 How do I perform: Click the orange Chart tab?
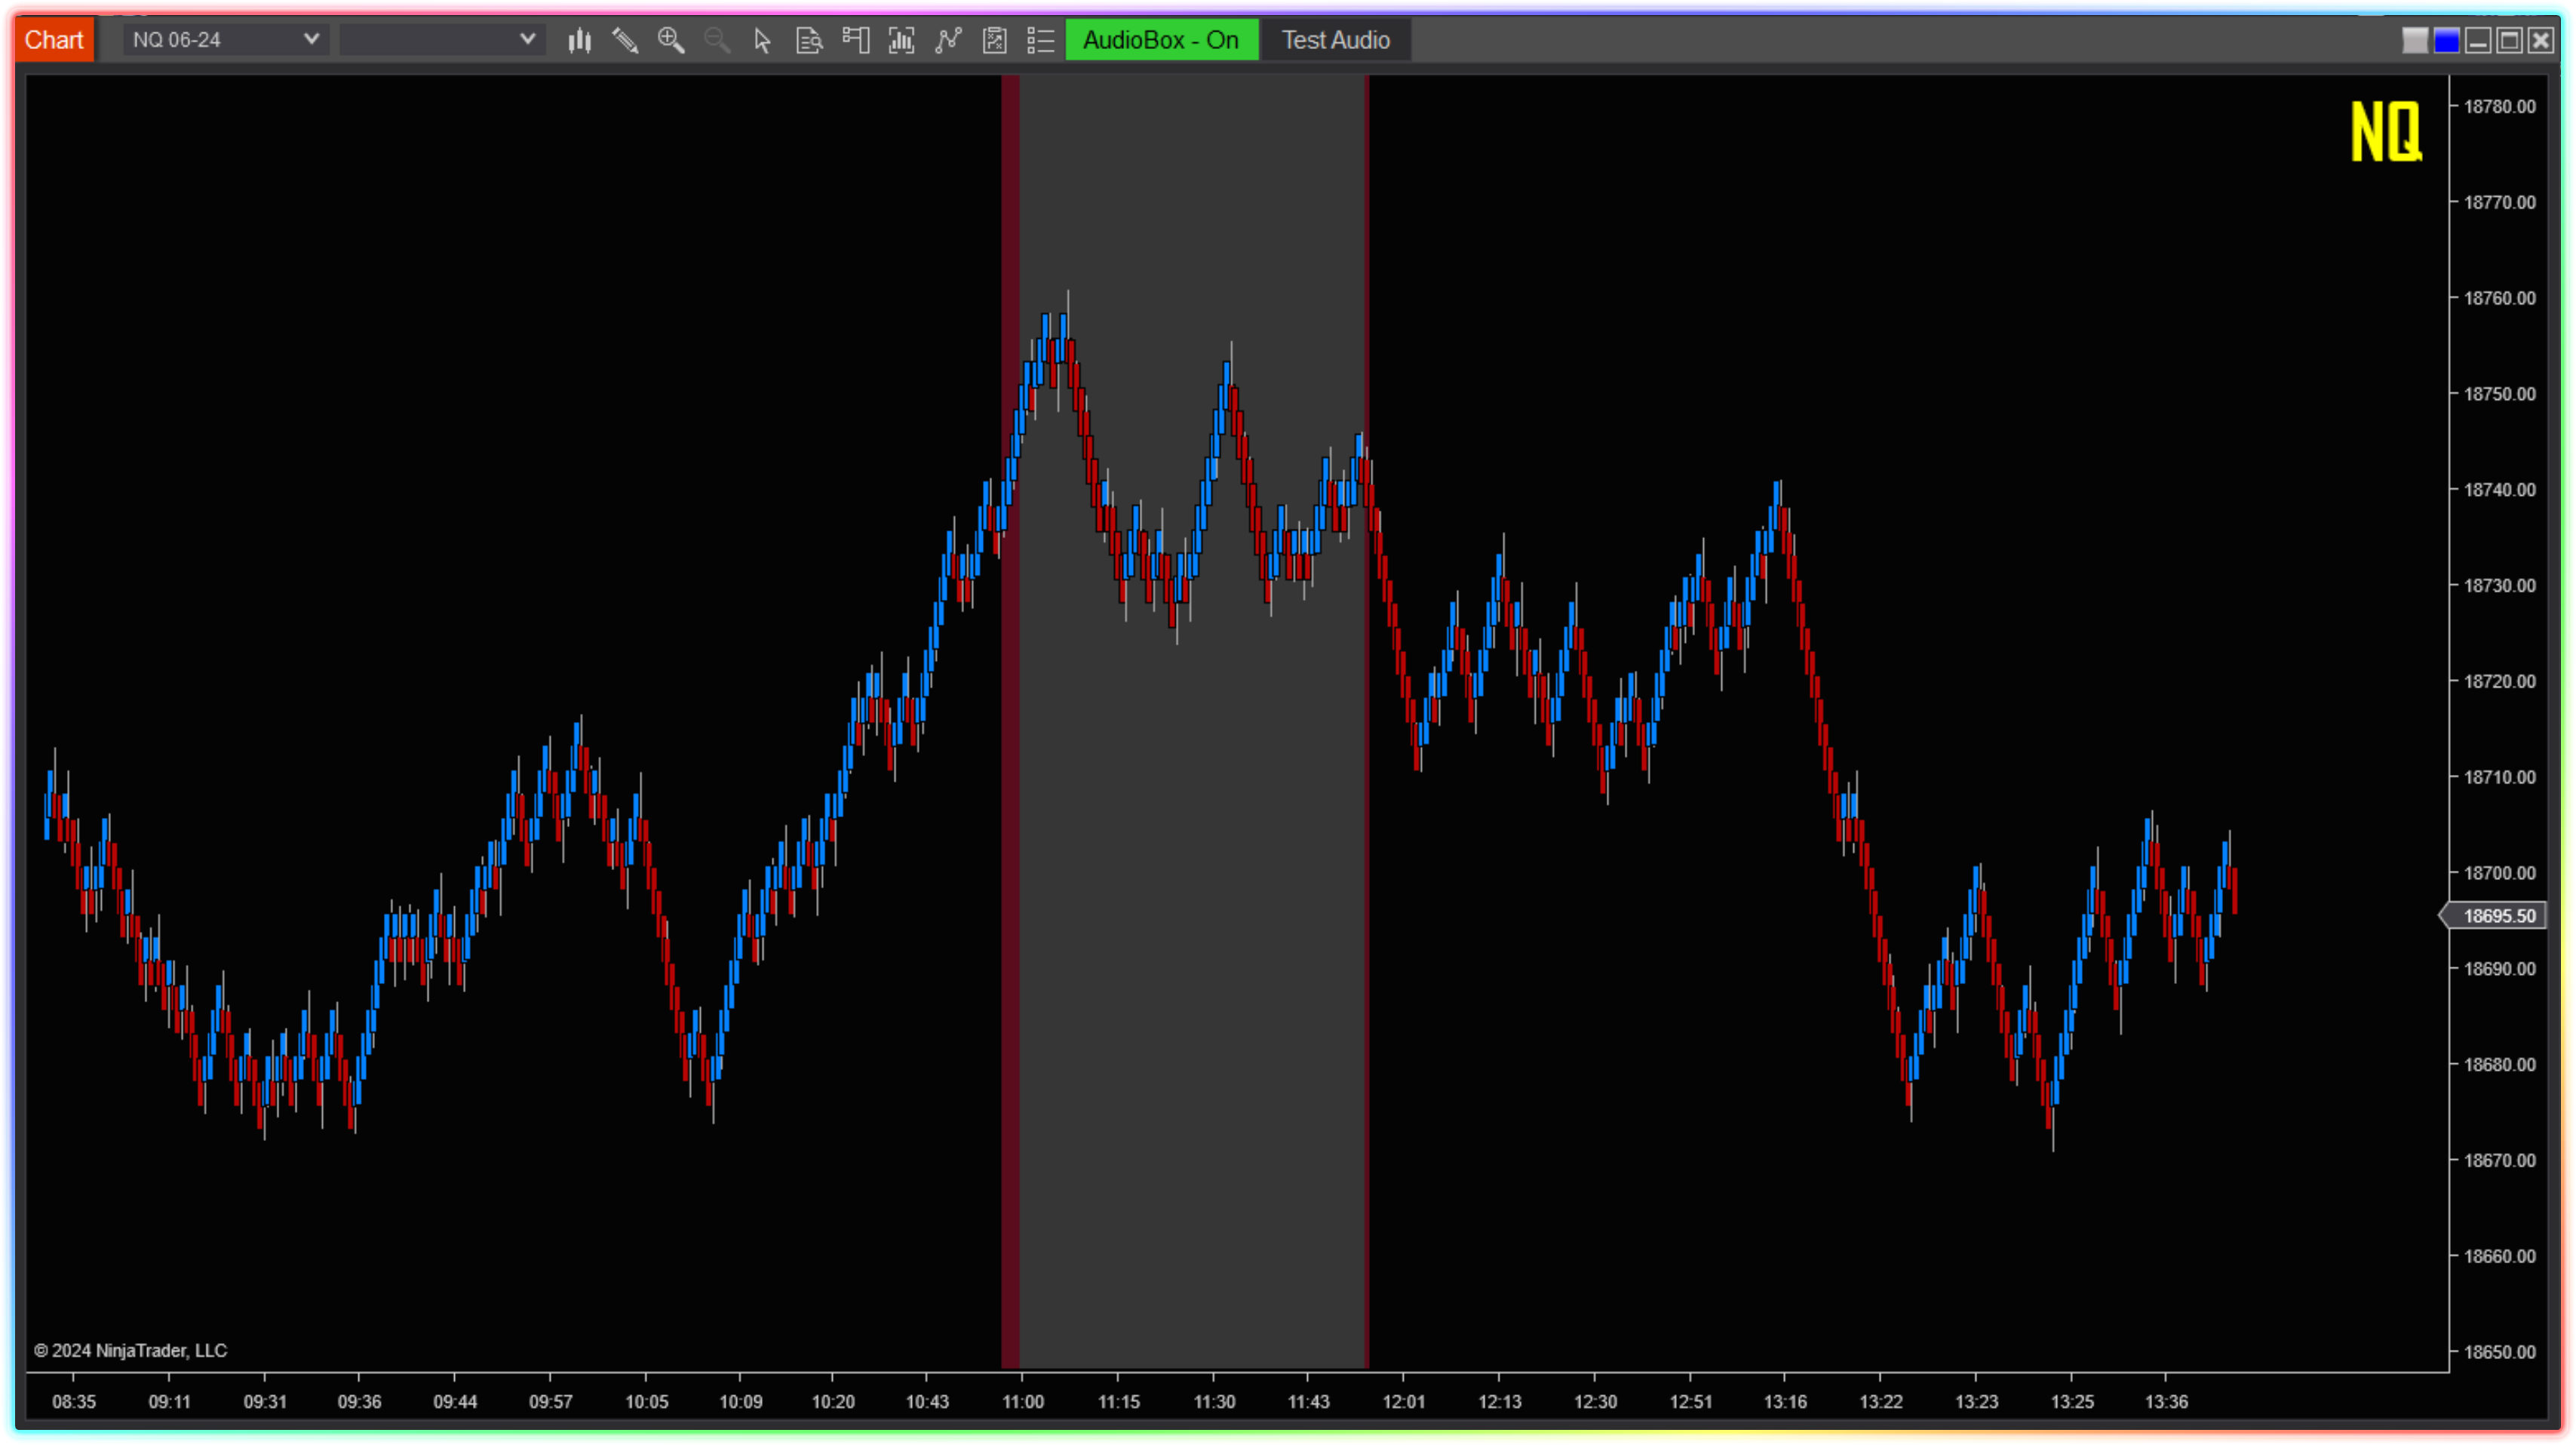[54, 40]
